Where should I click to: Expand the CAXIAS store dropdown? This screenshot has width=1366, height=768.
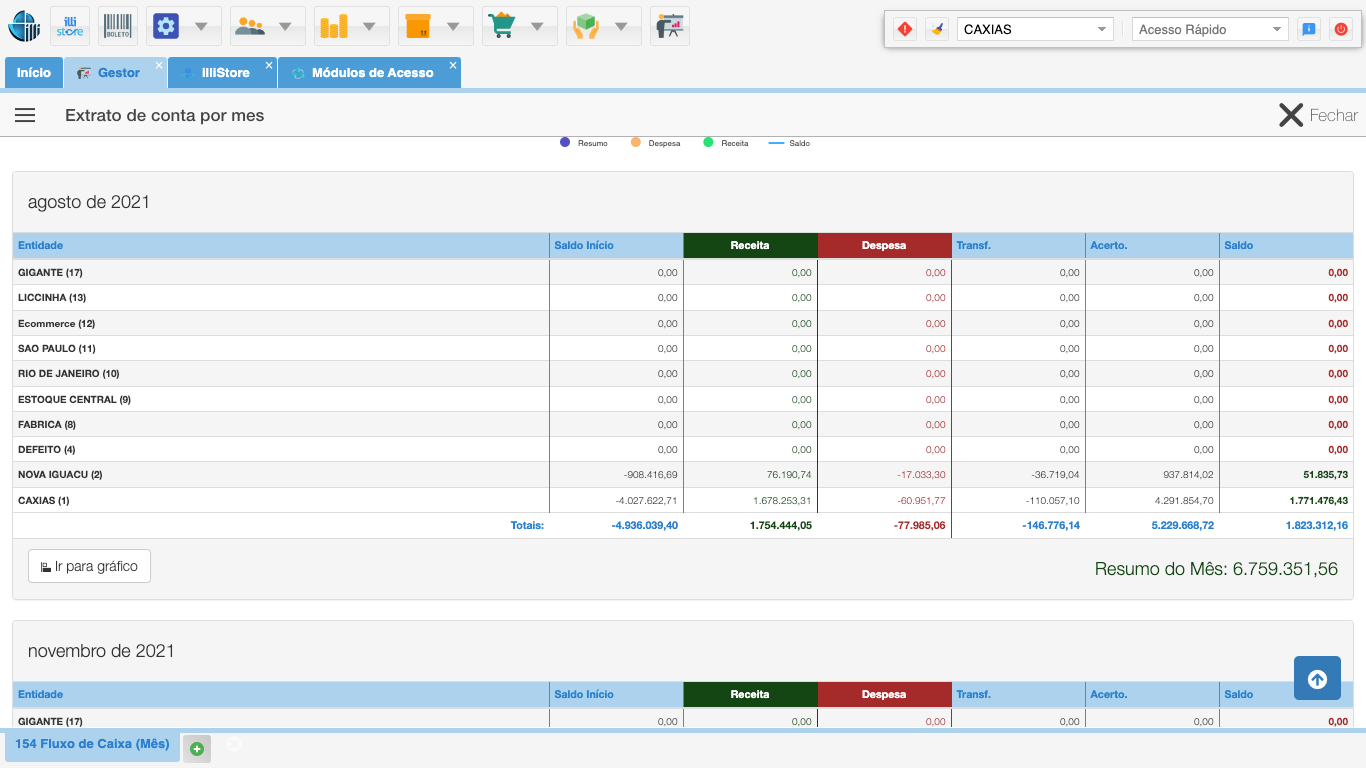[1035, 29]
